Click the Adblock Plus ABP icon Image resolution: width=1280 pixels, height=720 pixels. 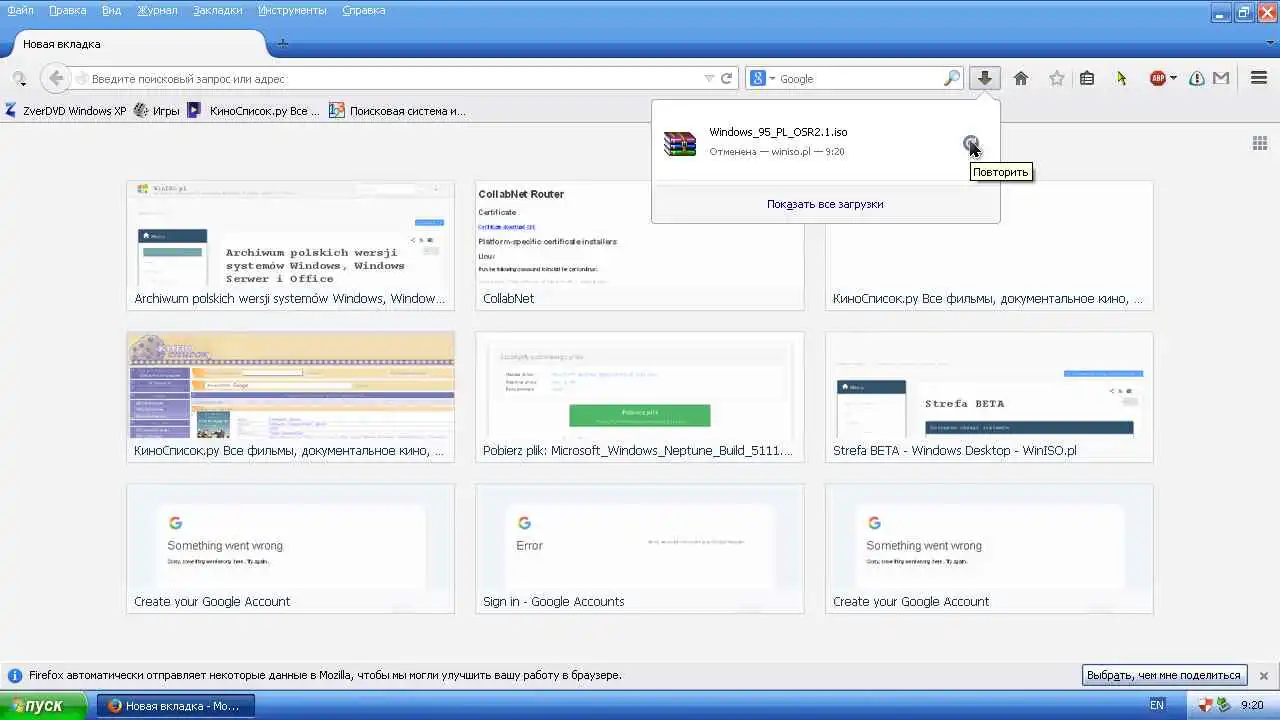(x=1158, y=78)
